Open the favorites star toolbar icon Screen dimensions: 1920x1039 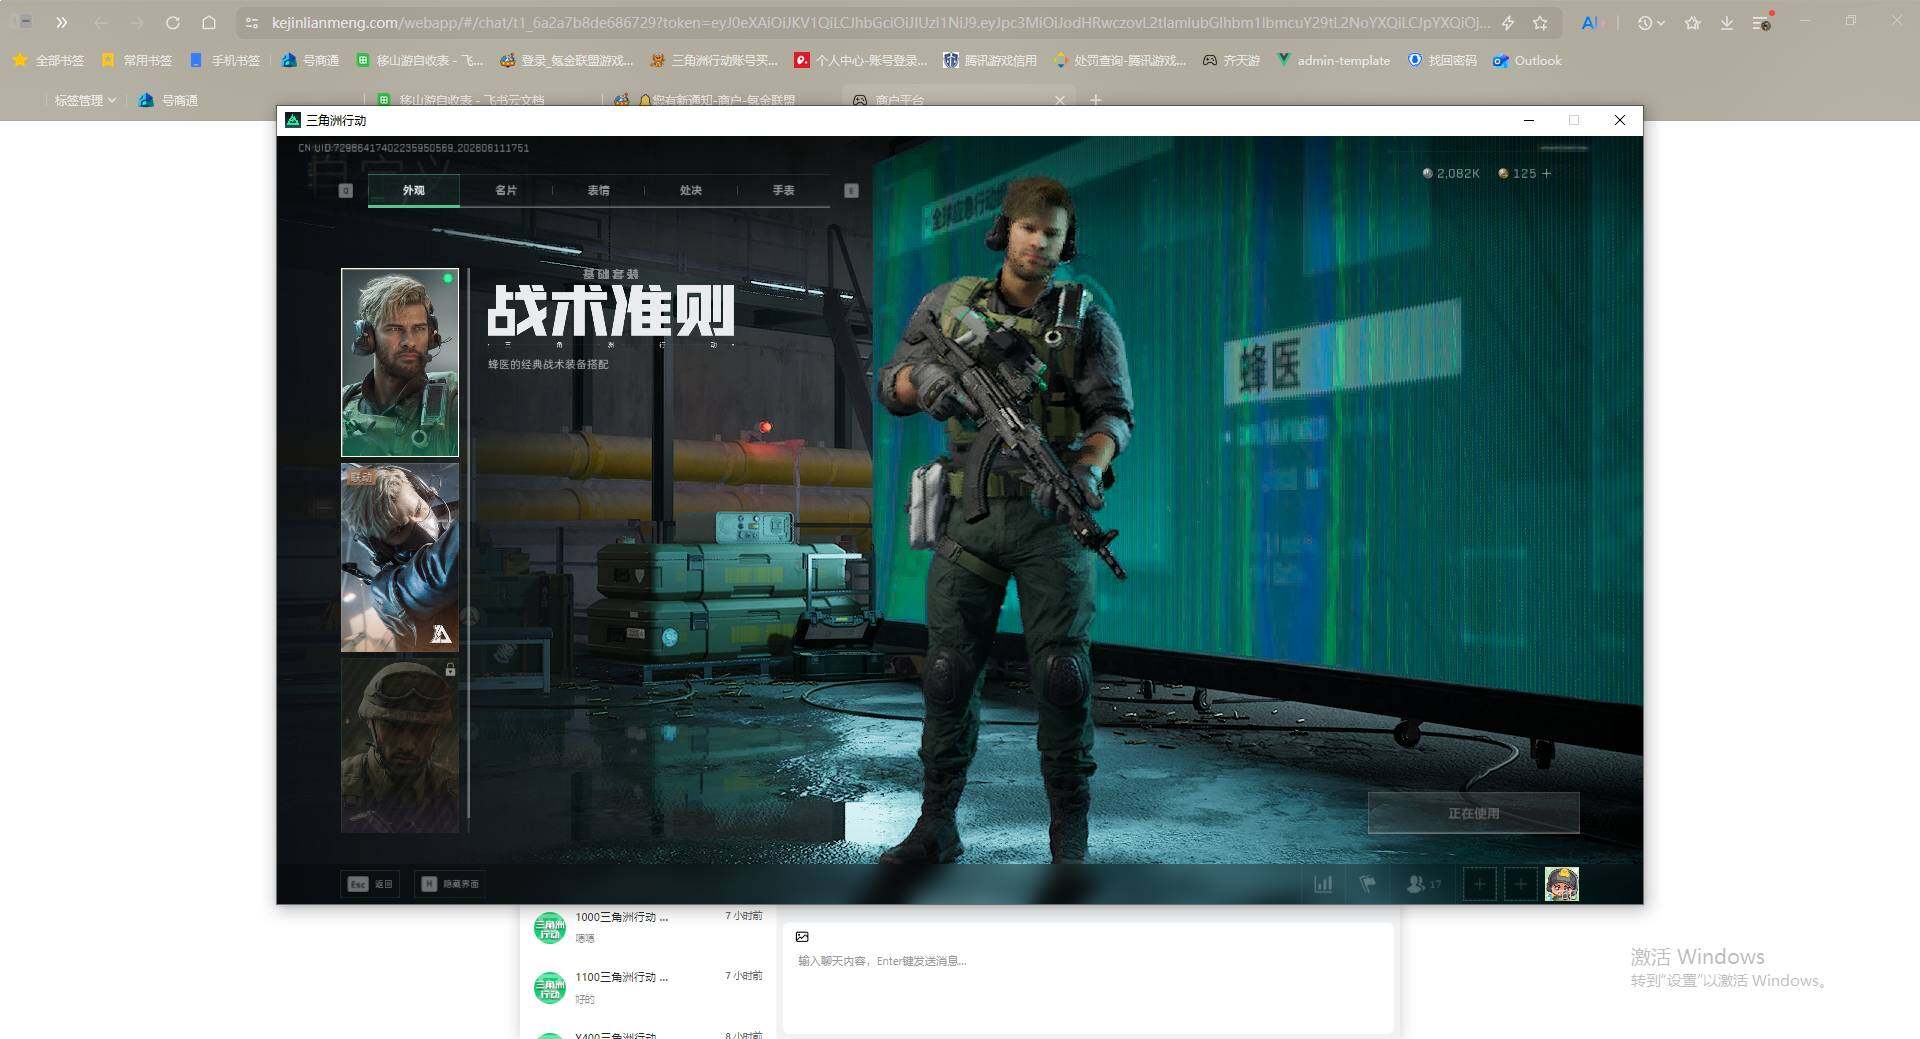(x=1693, y=22)
